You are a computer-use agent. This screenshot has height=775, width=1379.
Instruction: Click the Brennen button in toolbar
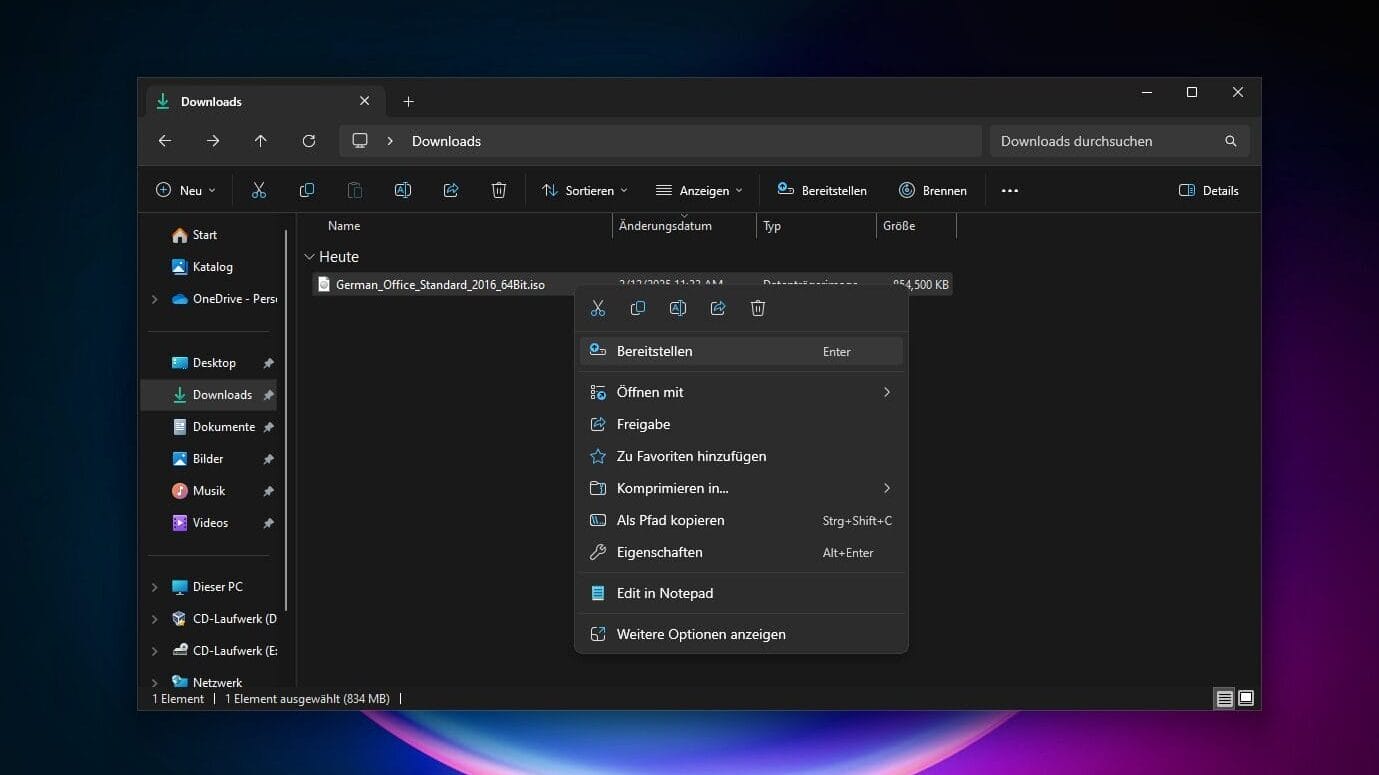click(933, 190)
